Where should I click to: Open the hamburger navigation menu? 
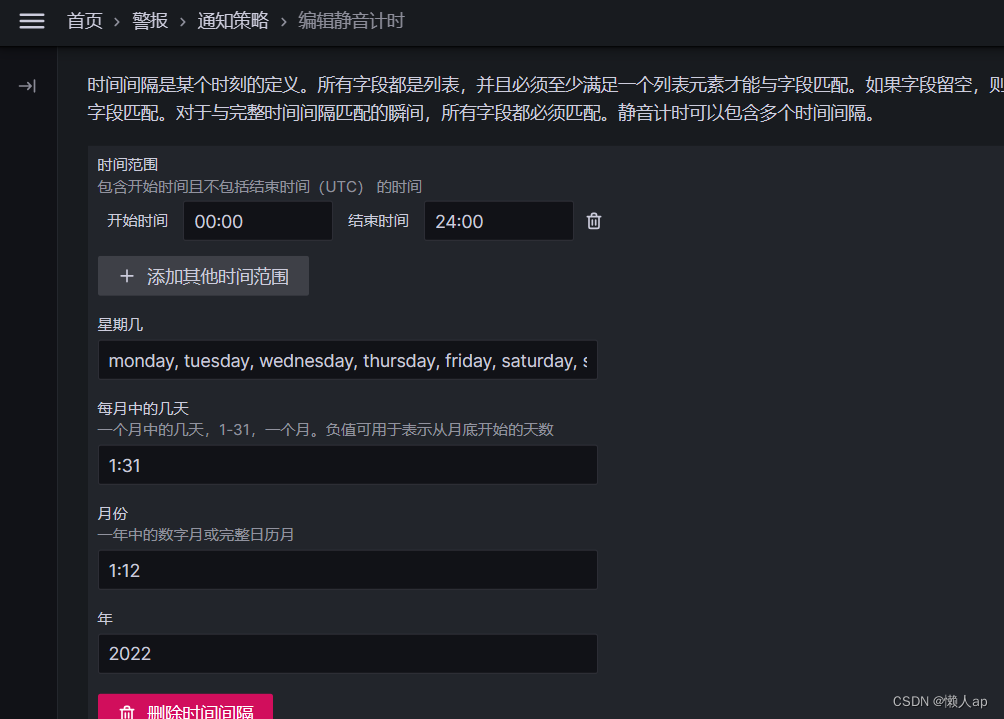click(31, 21)
